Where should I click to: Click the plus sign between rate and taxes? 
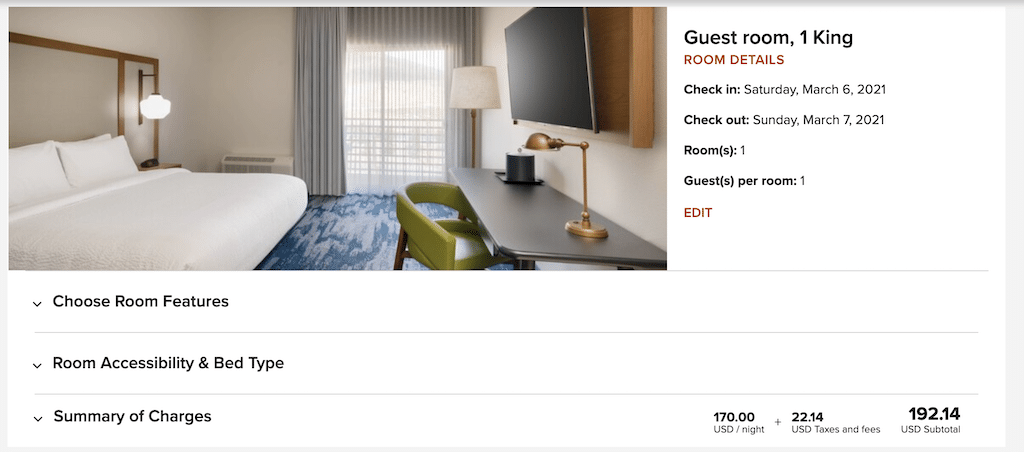778,422
